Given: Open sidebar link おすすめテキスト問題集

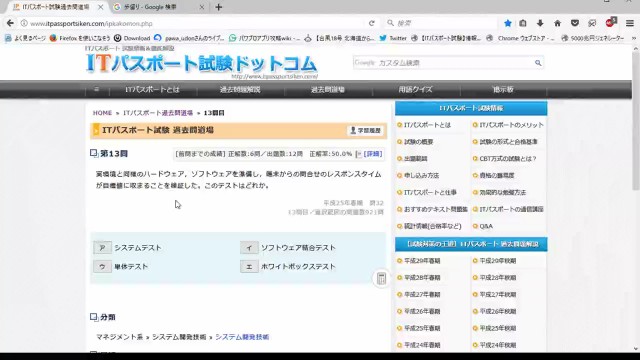Looking at the screenshot, I should (x=436, y=209).
